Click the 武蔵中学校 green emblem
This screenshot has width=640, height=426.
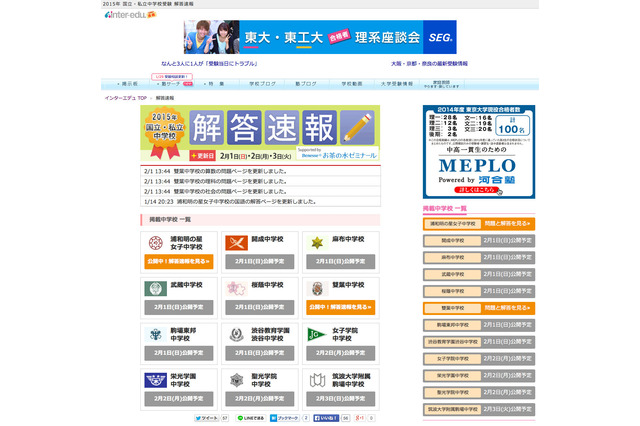pos(156,288)
